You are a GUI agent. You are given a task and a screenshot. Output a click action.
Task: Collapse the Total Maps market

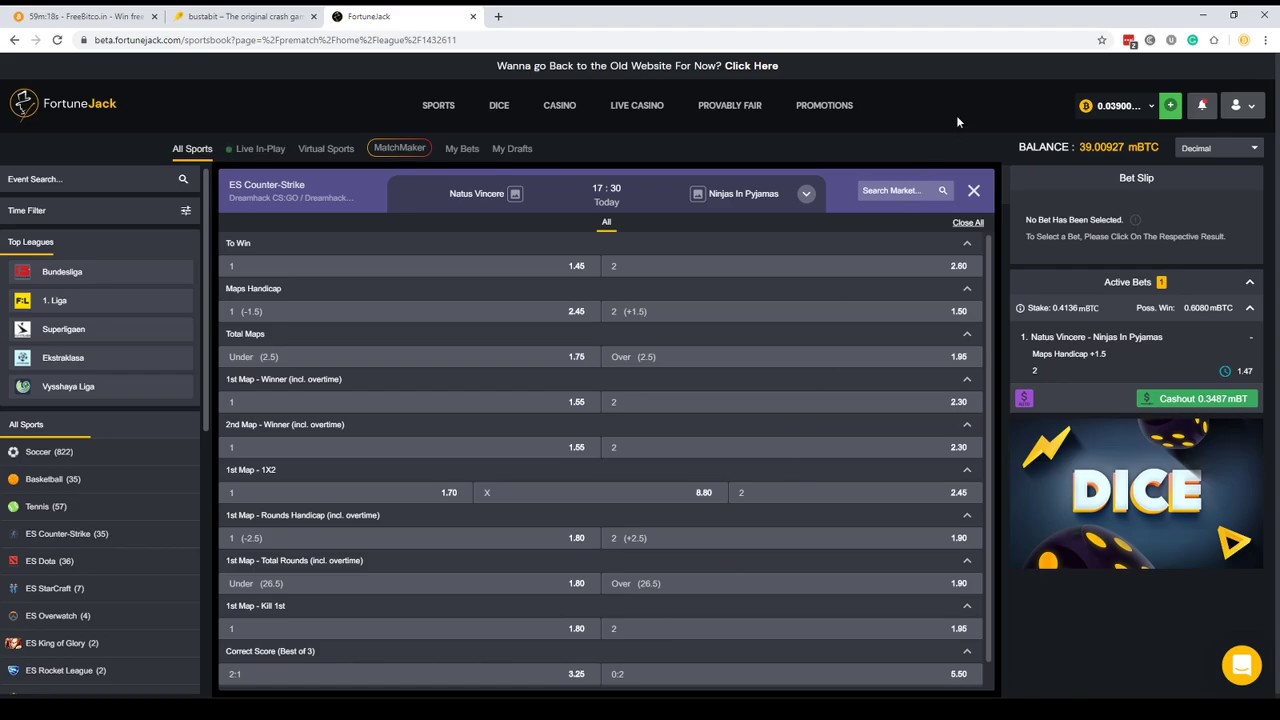(x=967, y=334)
